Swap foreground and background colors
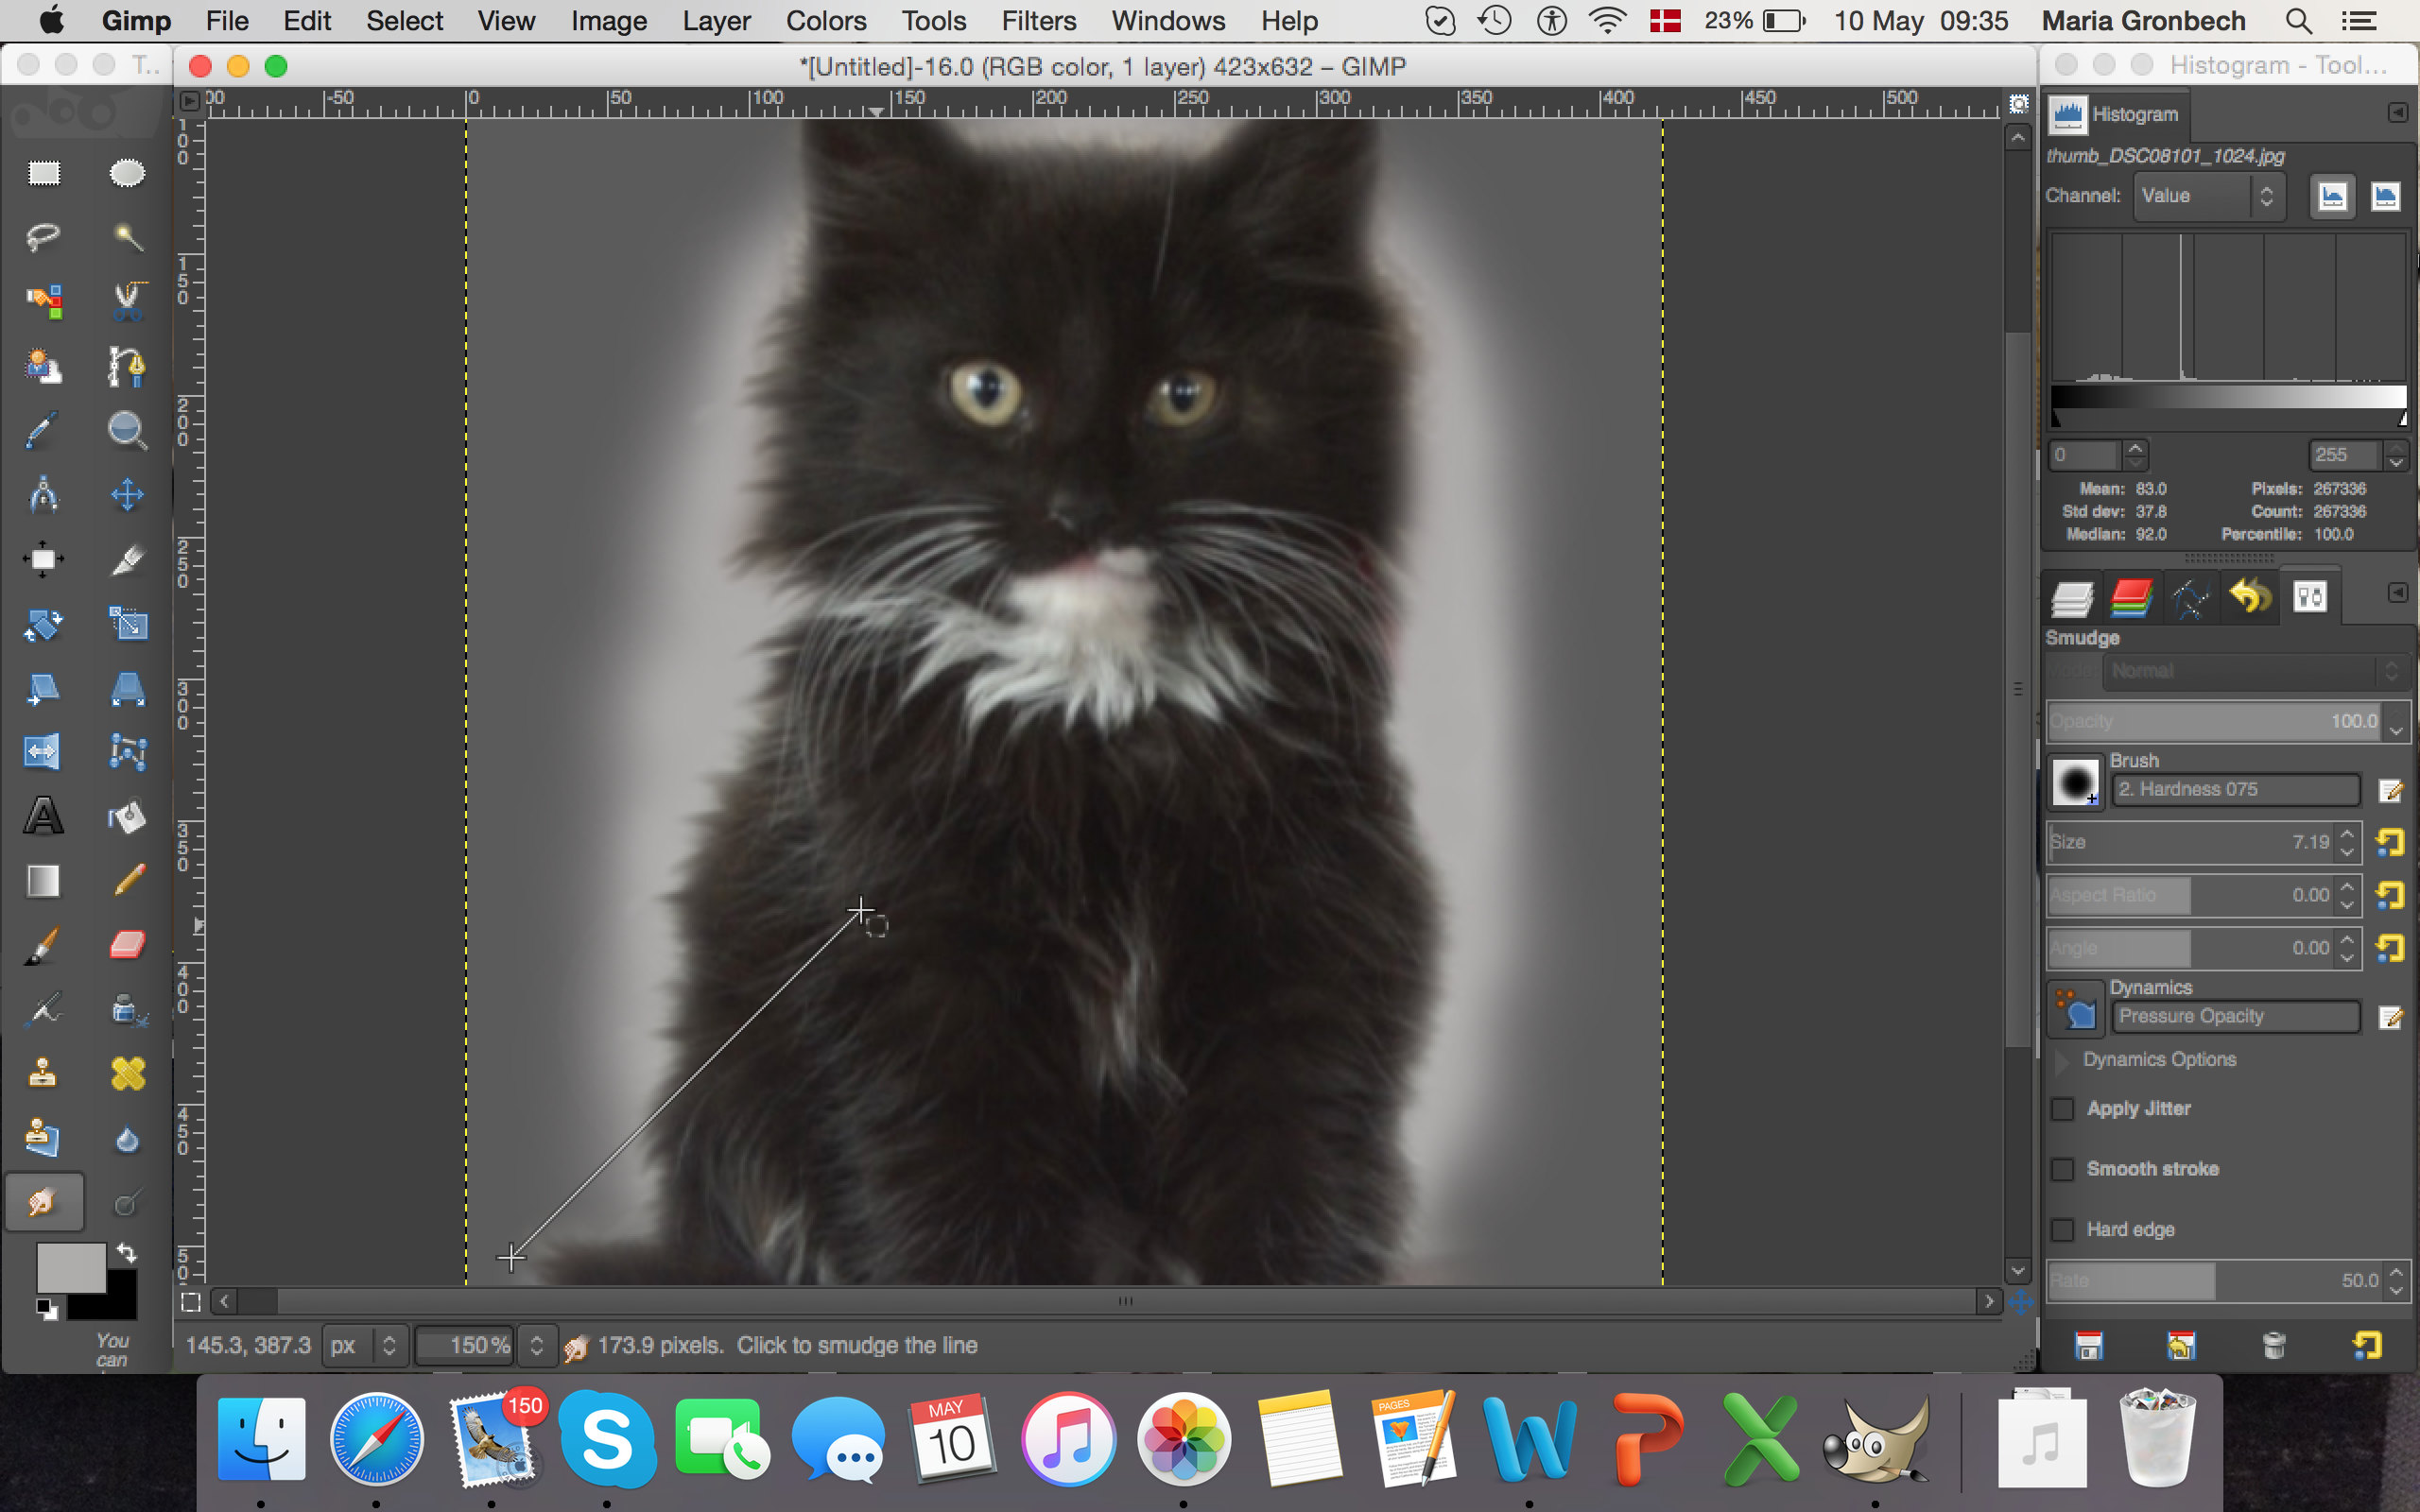The width and height of the screenshot is (2420, 1512). click(127, 1253)
